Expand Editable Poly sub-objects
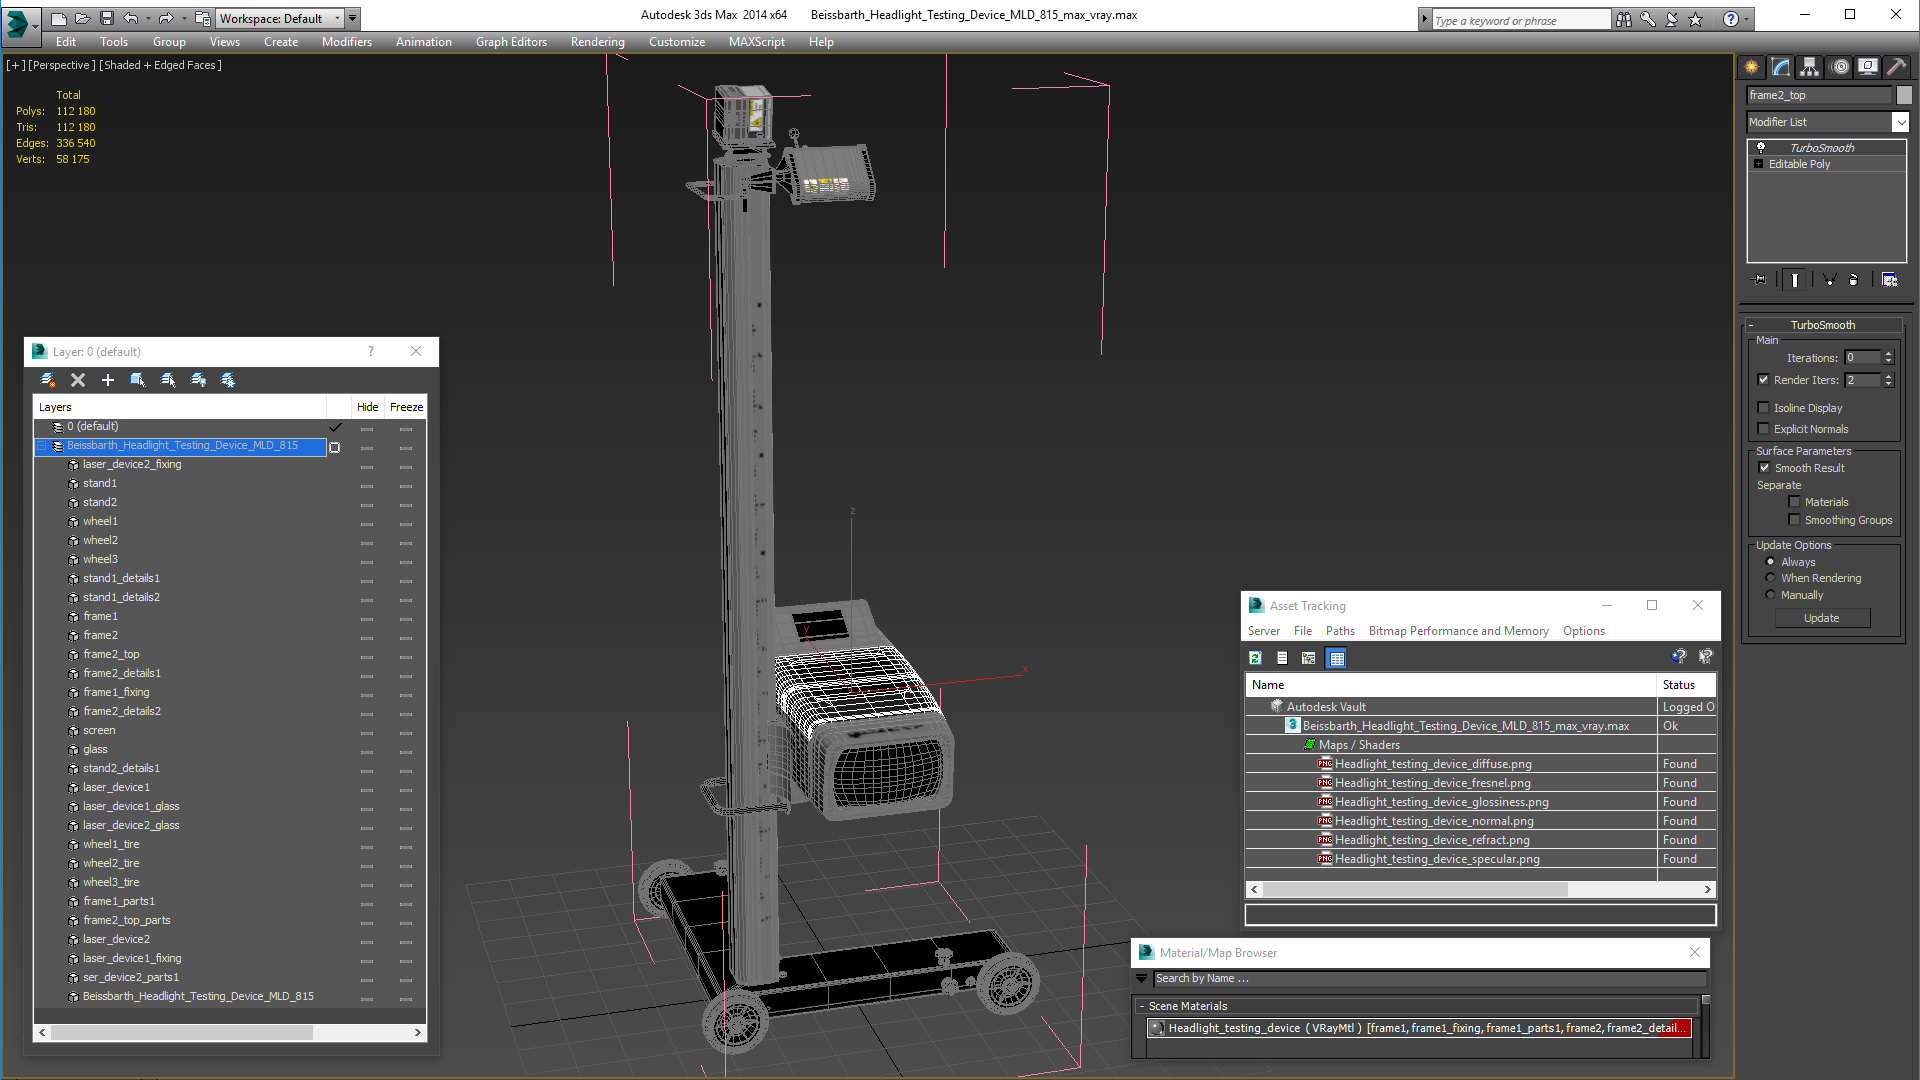The height and width of the screenshot is (1080, 1920). point(1758,164)
